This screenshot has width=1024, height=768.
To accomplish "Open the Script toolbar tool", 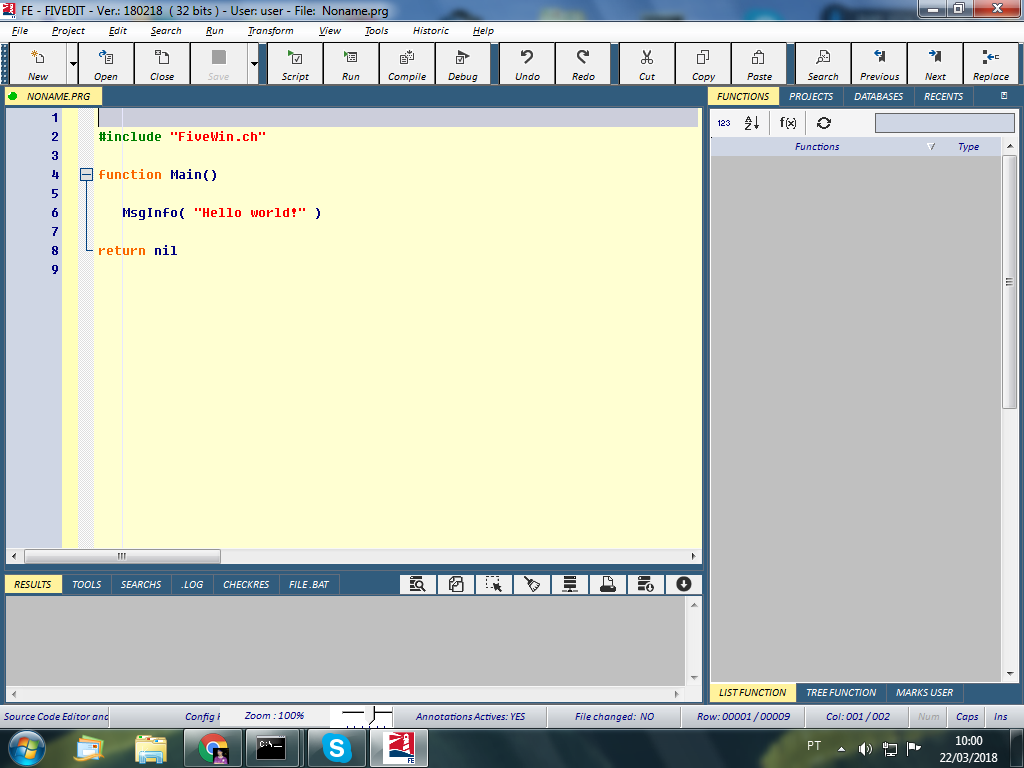I will [x=295, y=64].
